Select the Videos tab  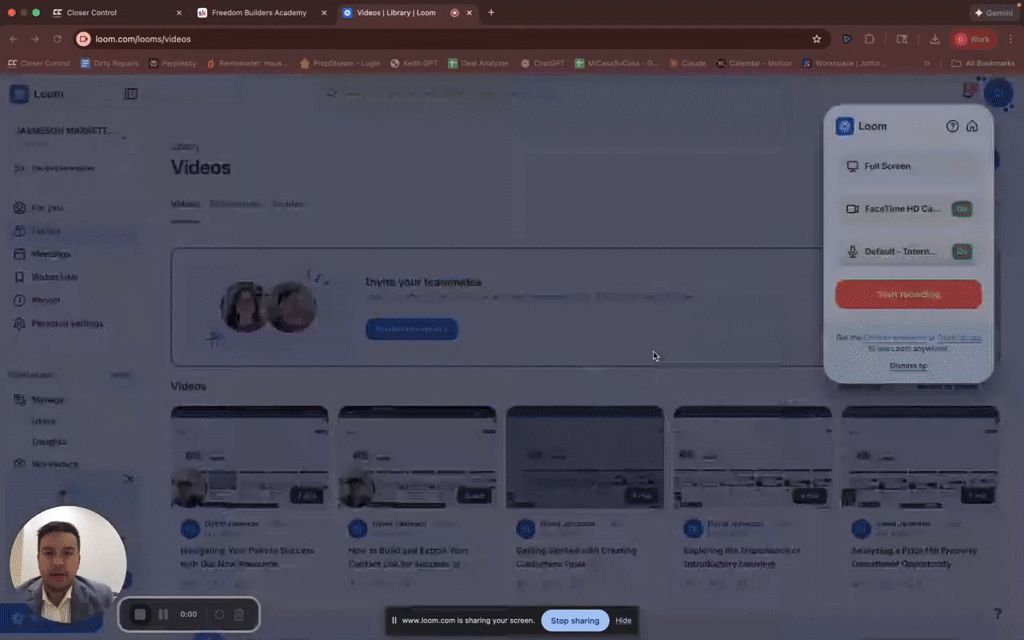(185, 204)
